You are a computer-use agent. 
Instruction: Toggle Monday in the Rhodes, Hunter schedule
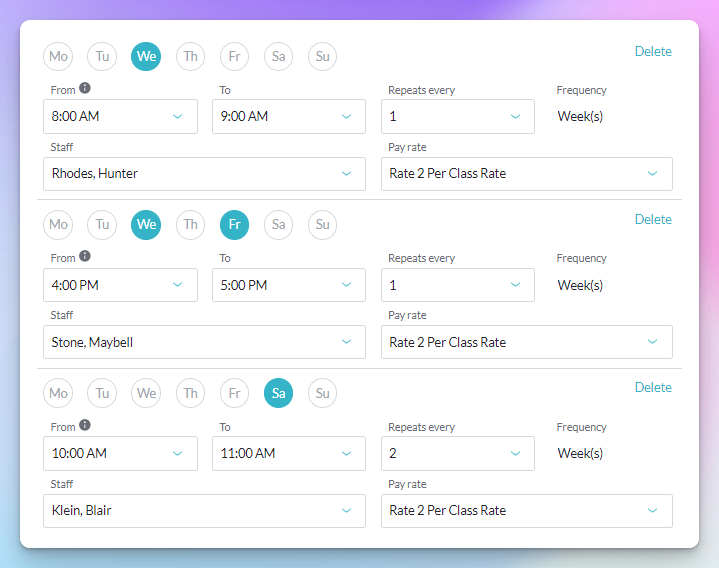(58, 56)
